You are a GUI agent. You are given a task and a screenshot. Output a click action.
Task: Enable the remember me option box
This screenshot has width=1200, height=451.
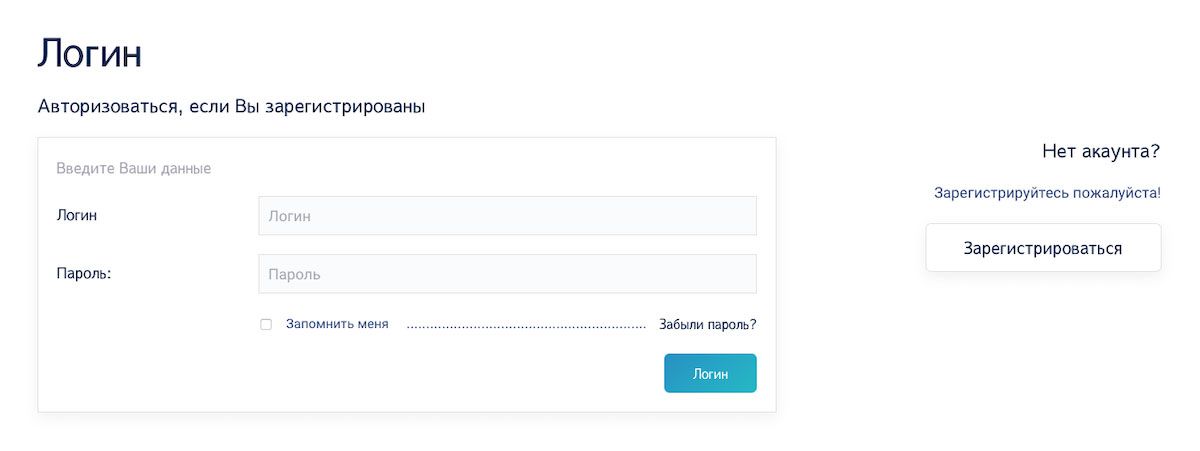(x=266, y=325)
